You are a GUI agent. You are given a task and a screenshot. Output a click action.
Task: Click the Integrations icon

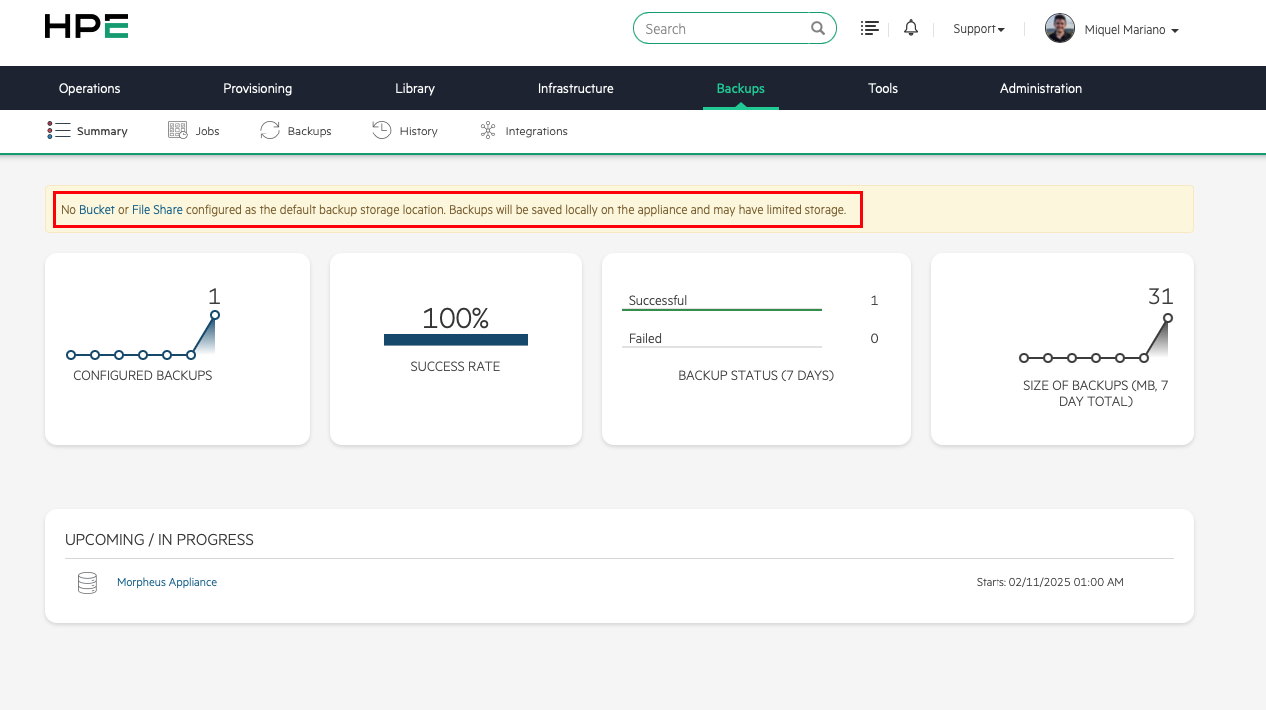(x=488, y=131)
